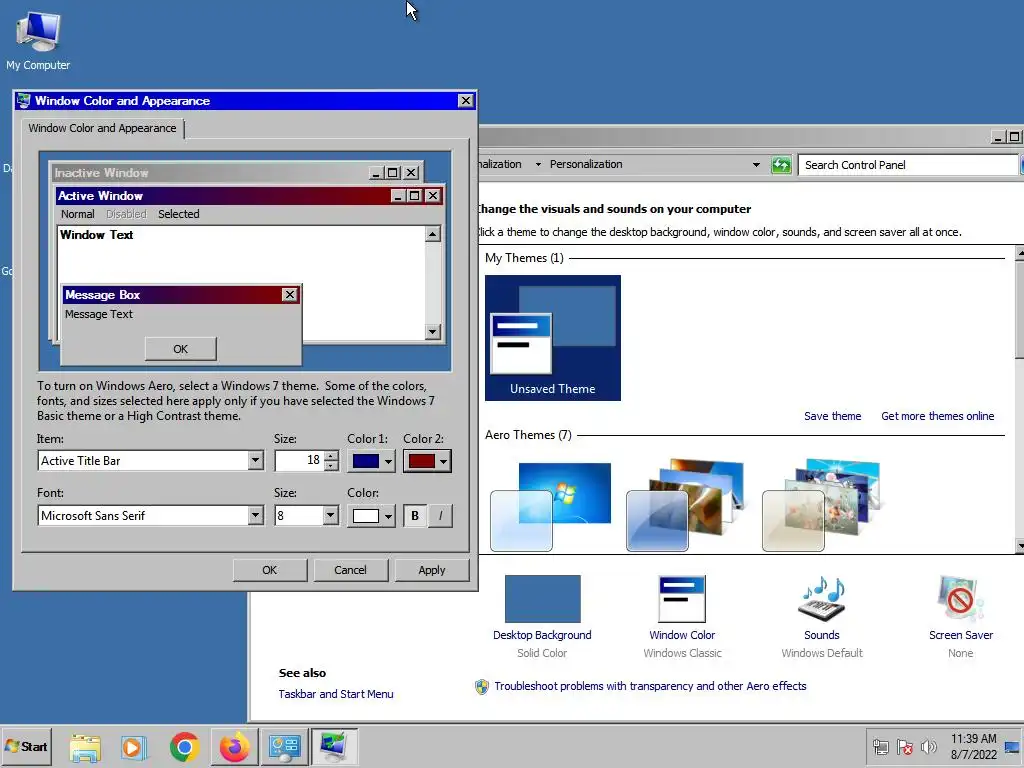Open the Screen Saver icon
This screenshot has height=768, width=1024.
[960, 599]
